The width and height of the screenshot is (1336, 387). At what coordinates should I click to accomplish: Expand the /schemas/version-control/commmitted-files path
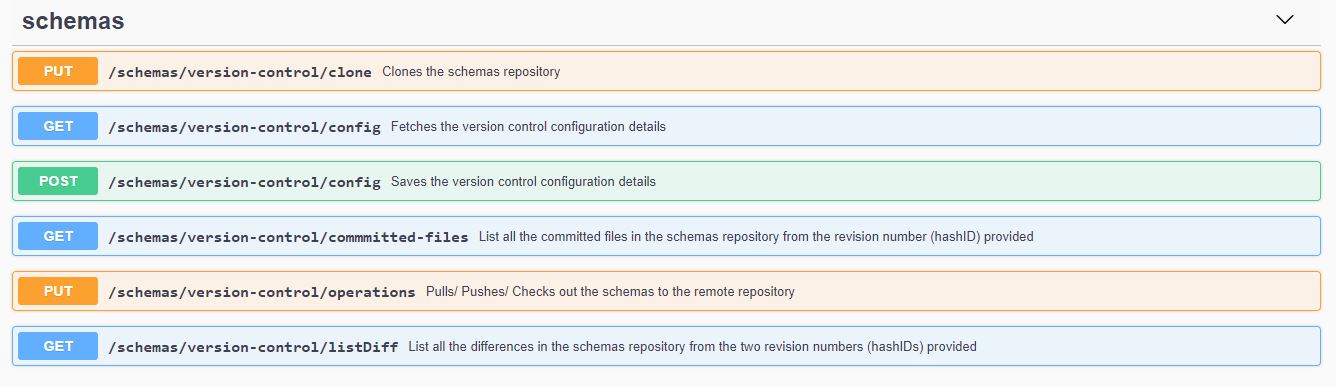point(288,237)
